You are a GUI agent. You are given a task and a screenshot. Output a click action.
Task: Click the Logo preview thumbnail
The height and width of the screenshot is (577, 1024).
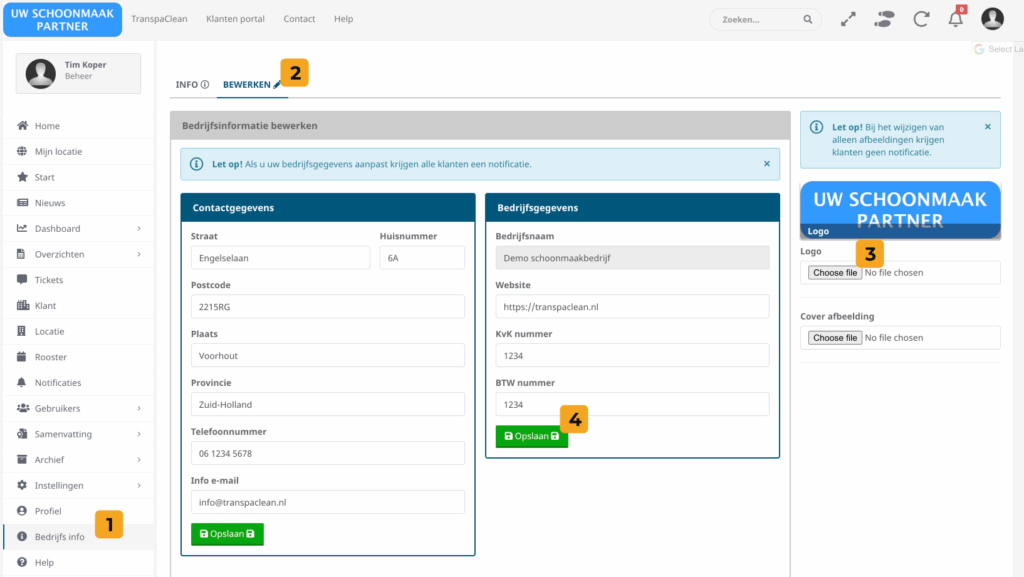point(900,210)
